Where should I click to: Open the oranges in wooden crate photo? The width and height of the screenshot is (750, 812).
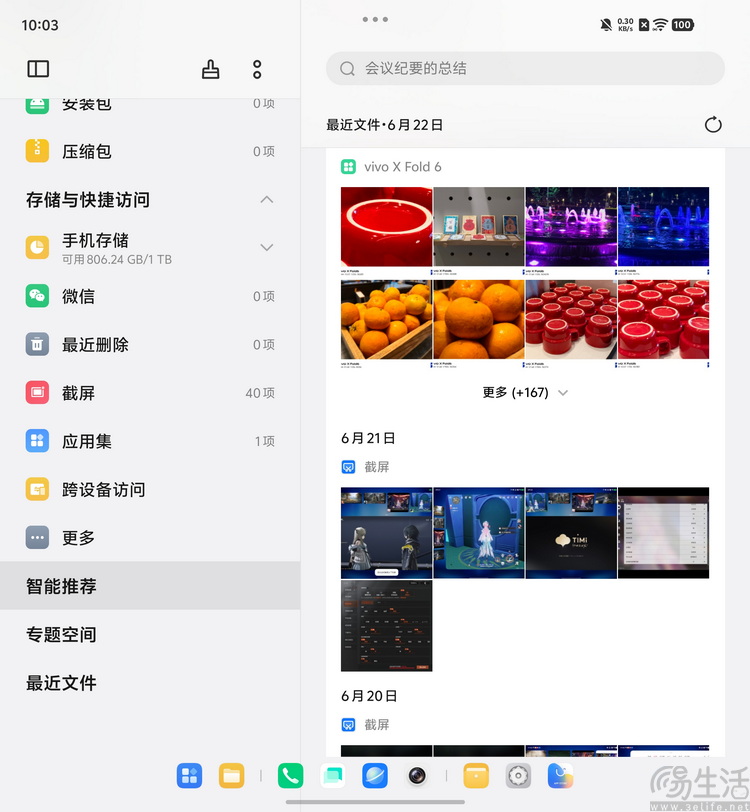pyautogui.click(x=386, y=320)
